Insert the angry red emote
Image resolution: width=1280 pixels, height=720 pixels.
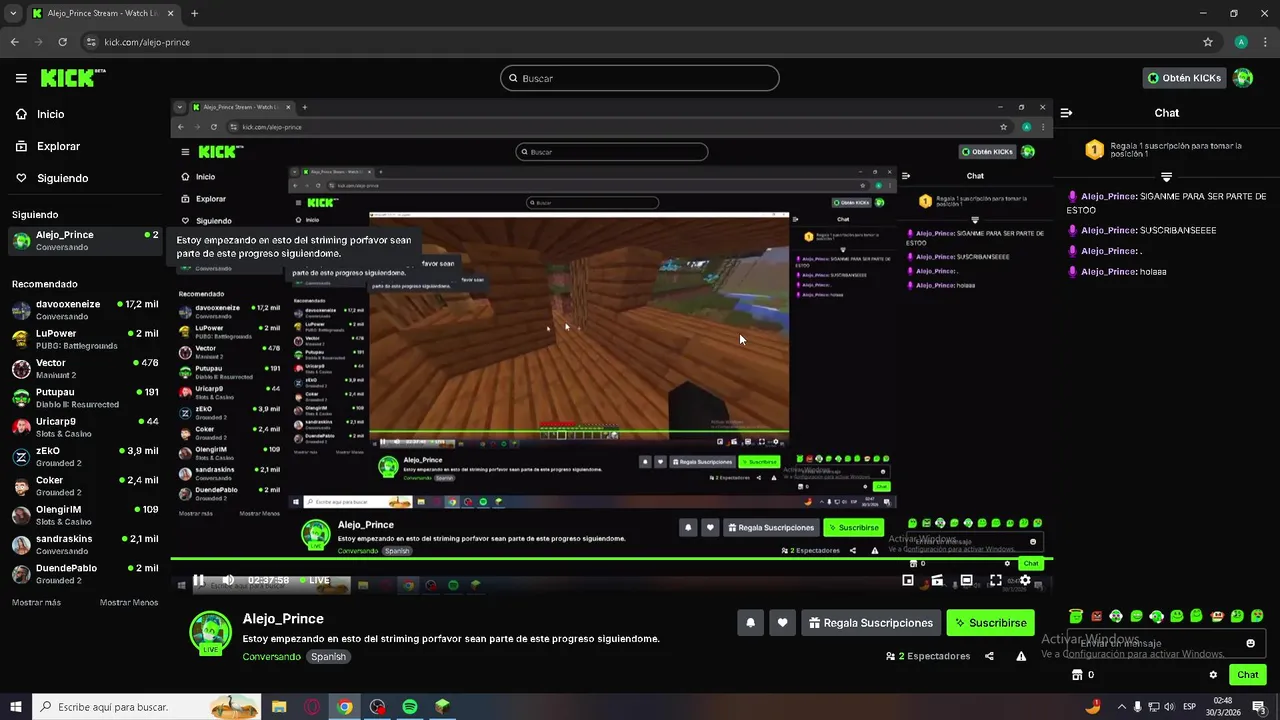pyautogui.click(x=1096, y=616)
